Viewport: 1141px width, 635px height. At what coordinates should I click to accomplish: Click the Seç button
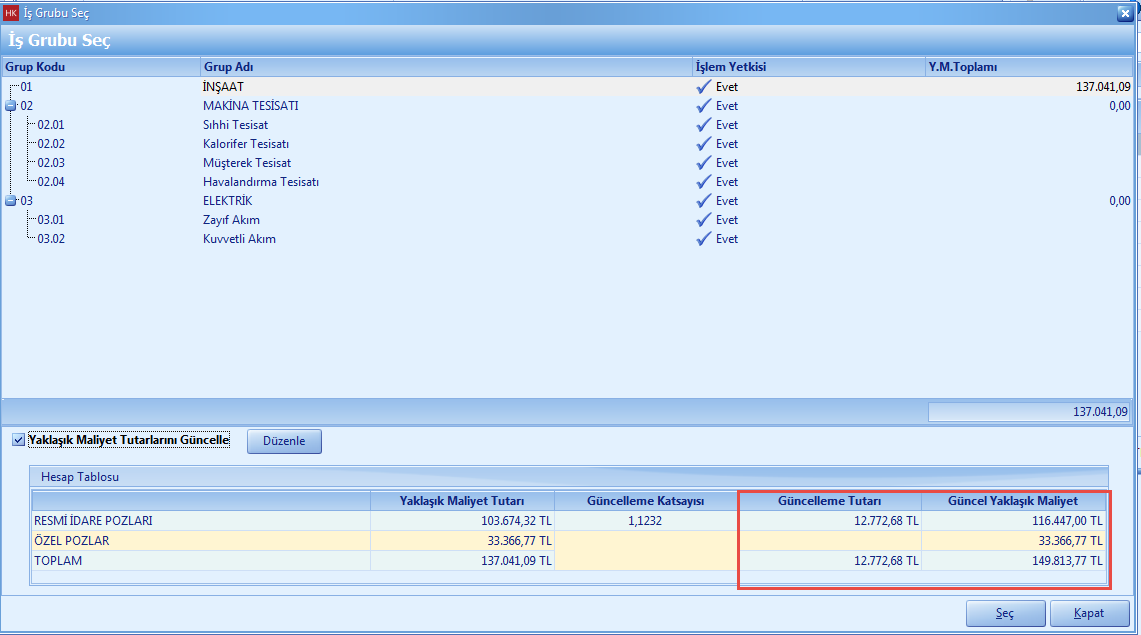click(x=1005, y=613)
